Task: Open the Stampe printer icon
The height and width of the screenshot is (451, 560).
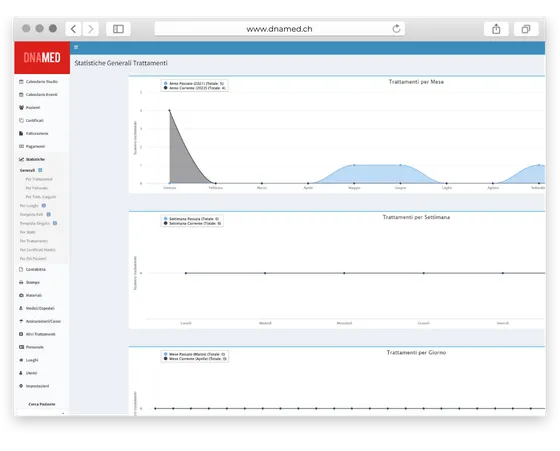Action: (x=21, y=282)
